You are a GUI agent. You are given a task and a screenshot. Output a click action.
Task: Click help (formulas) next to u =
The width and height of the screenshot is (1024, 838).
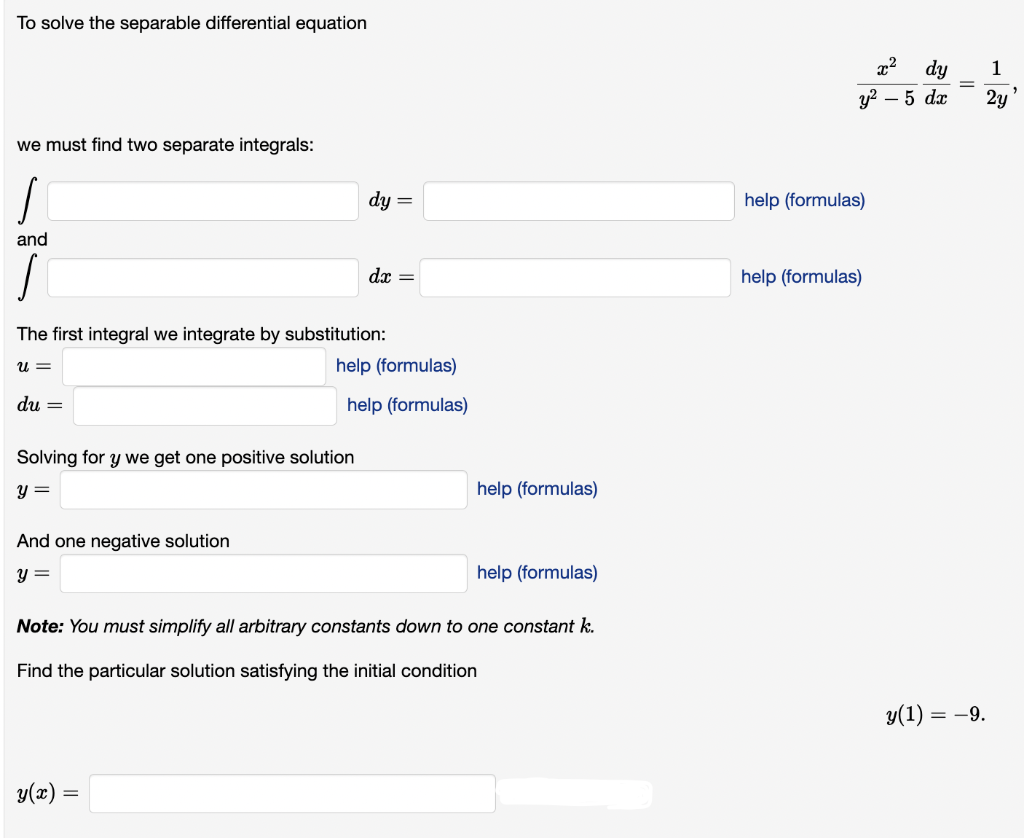(x=396, y=366)
